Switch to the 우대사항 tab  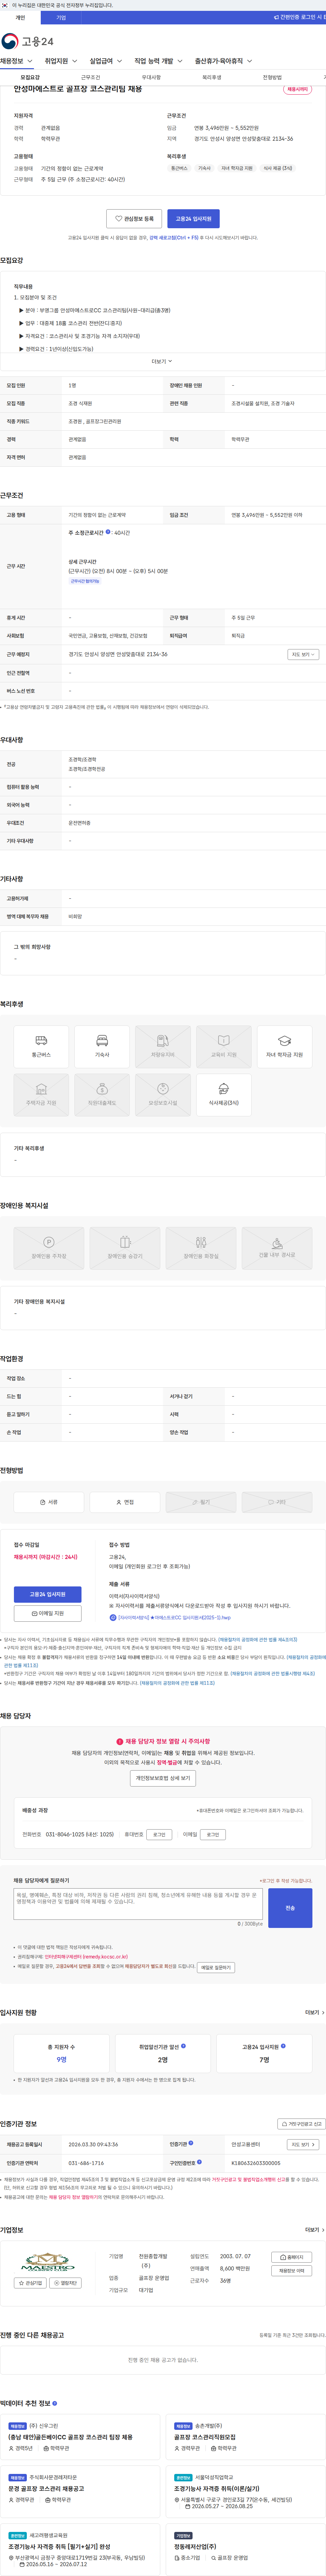point(151,77)
